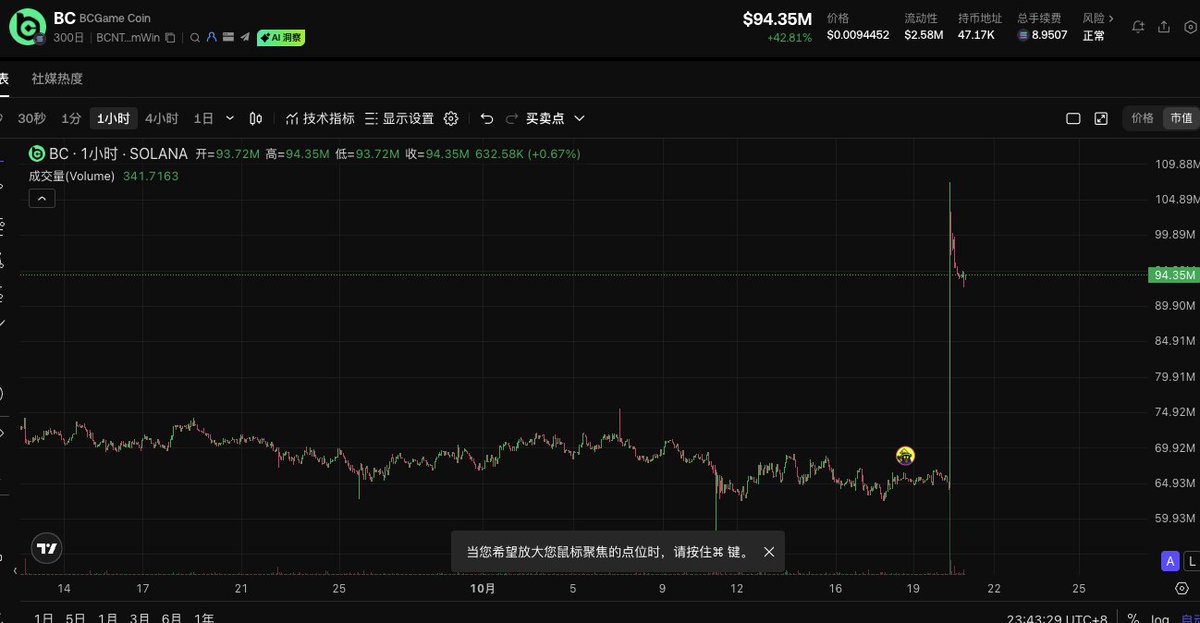Copy the BCNT...mWin contract address
Viewport: 1200px width, 623px height.
click(x=170, y=38)
